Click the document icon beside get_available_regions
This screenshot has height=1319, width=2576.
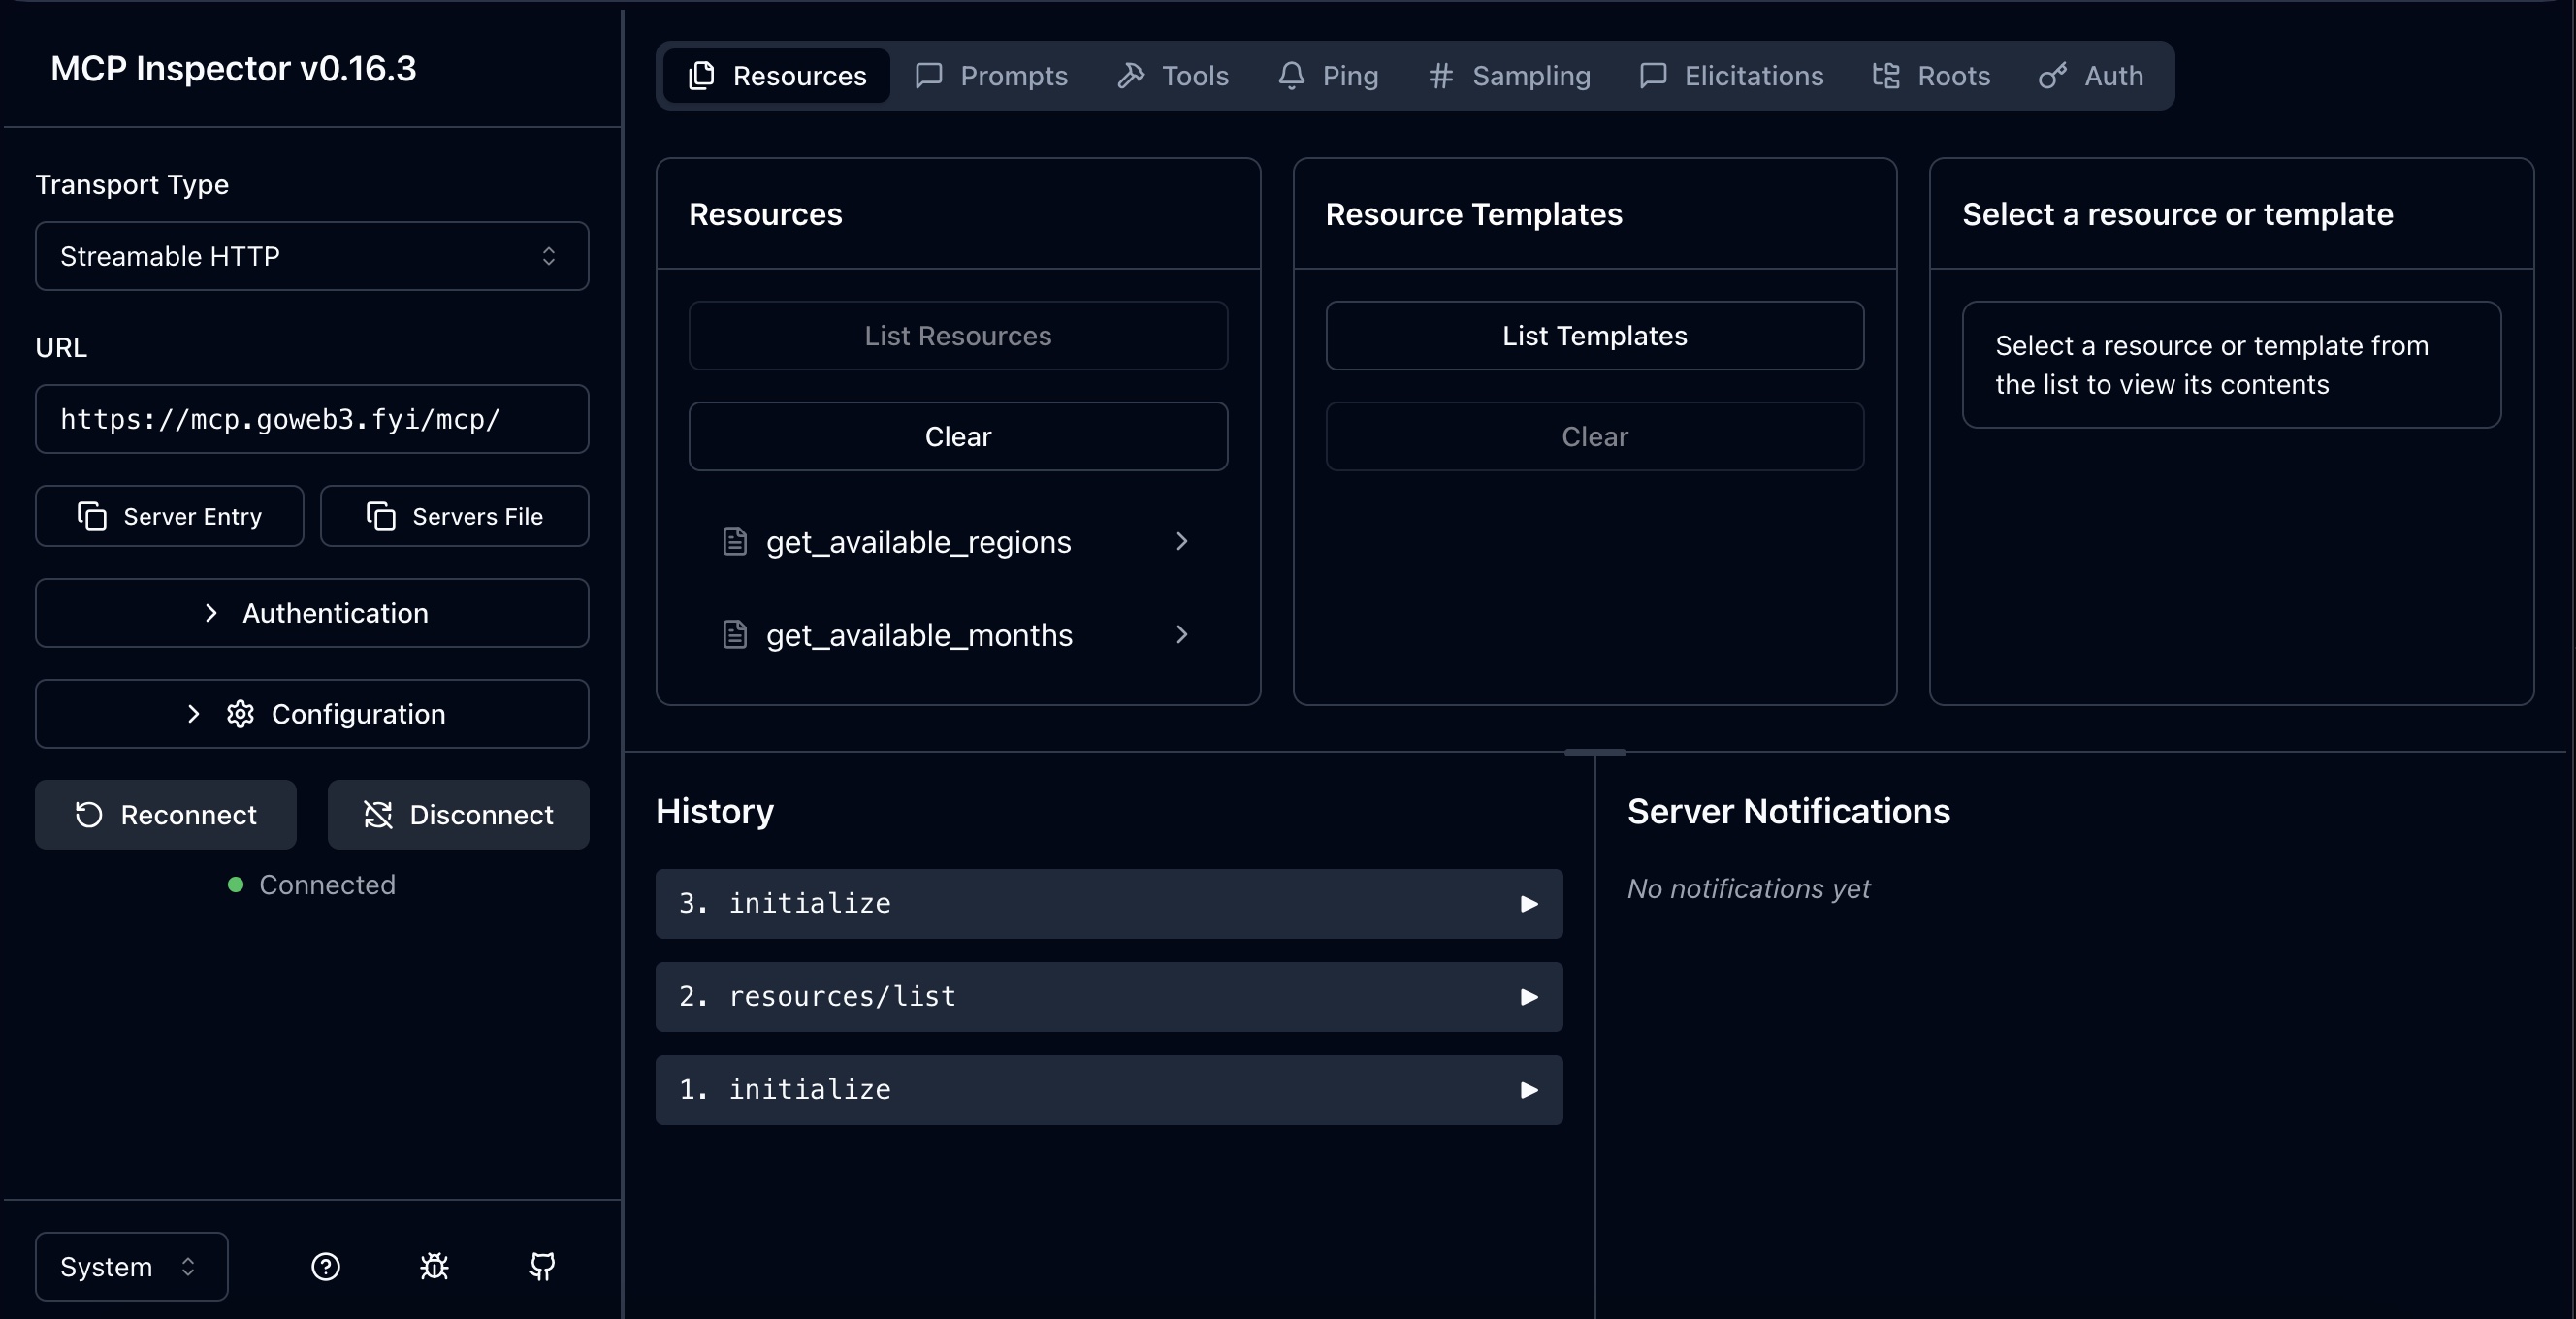click(x=736, y=541)
